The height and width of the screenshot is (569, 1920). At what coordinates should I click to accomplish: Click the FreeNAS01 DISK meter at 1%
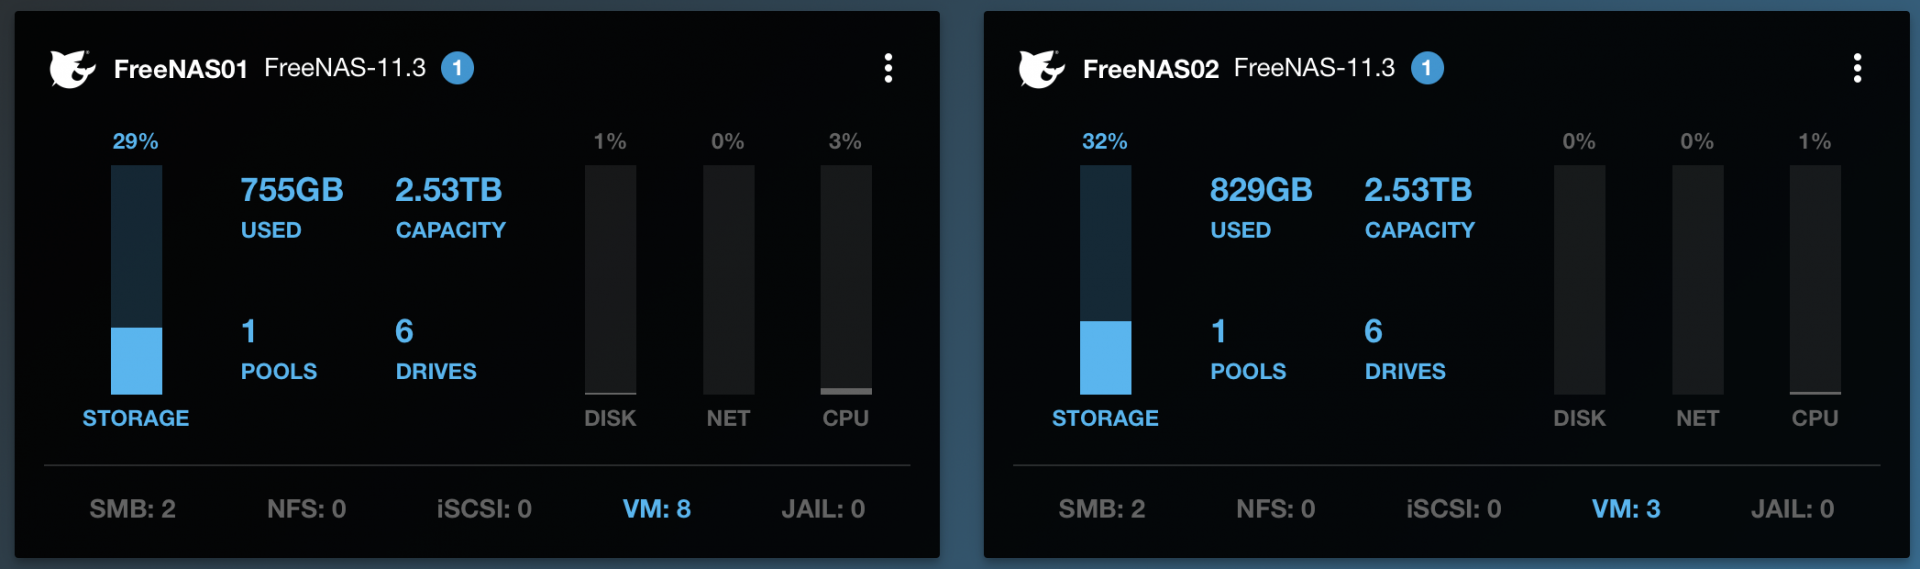pyautogui.click(x=610, y=280)
